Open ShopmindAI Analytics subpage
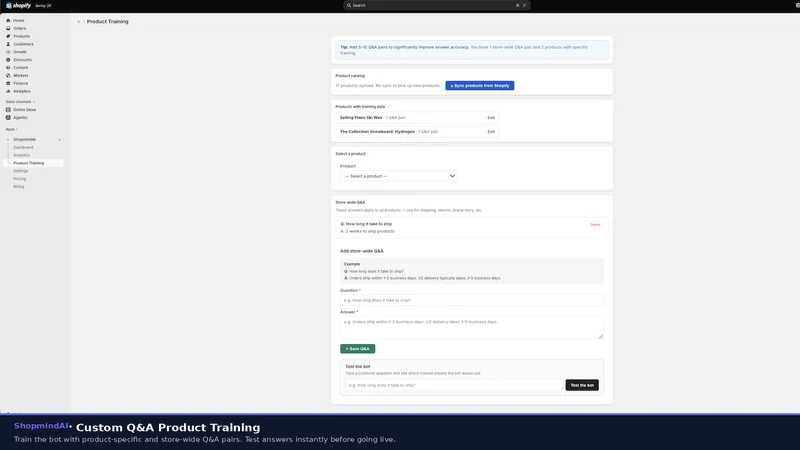Image resolution: width=800 pixels, height=450 pixels. click(21, 155)
